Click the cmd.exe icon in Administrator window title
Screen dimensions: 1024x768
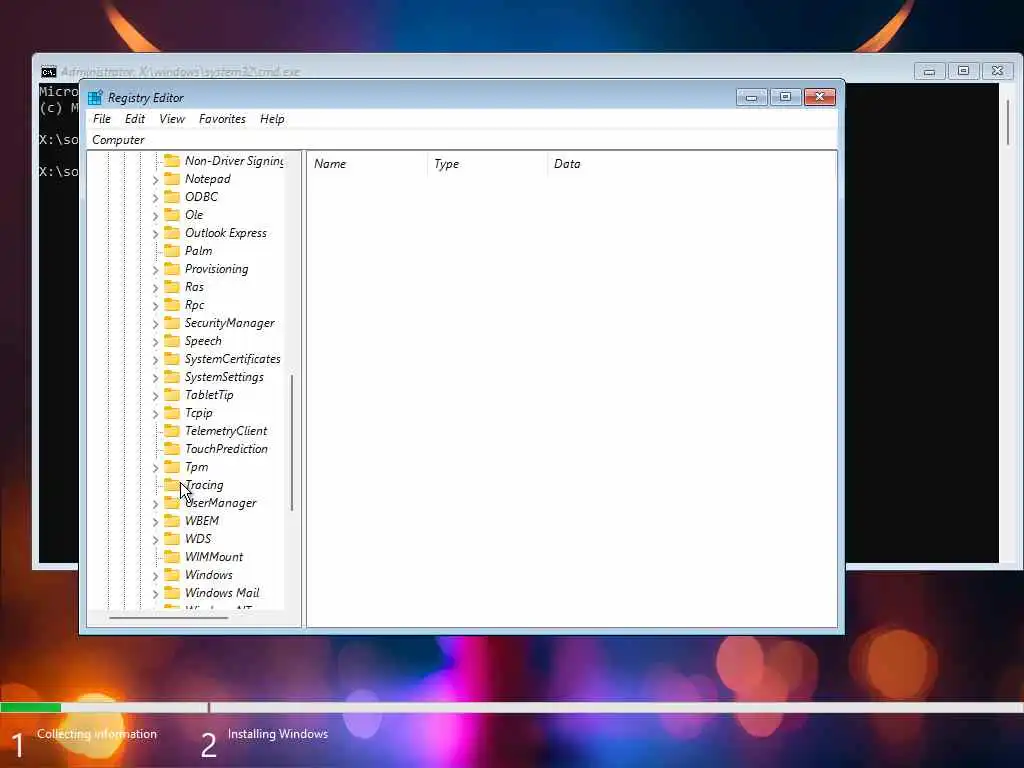point(48,71)
